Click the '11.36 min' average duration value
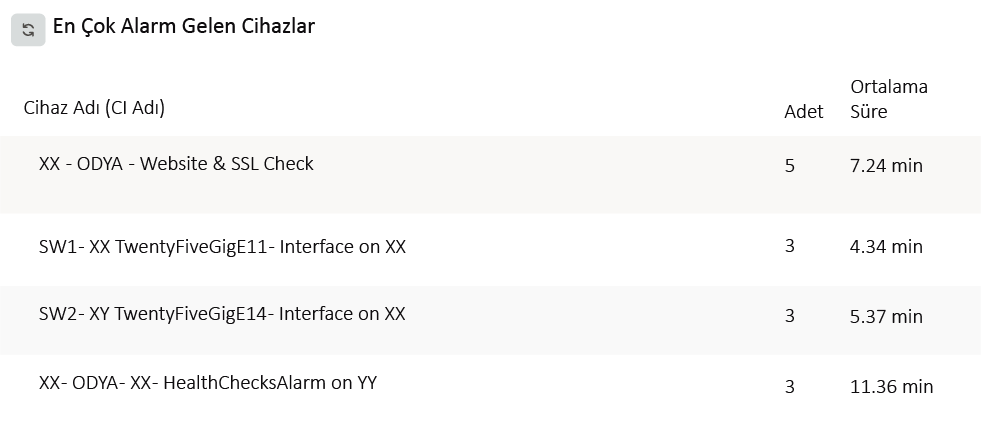Screen dimensions: 981x428 tap(891, 387)
